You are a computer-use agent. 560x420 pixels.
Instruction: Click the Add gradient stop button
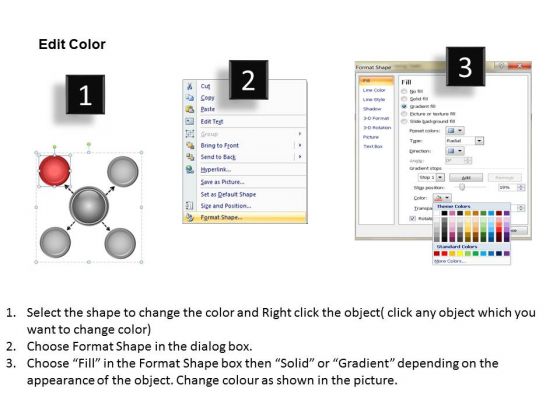(466, 178)
